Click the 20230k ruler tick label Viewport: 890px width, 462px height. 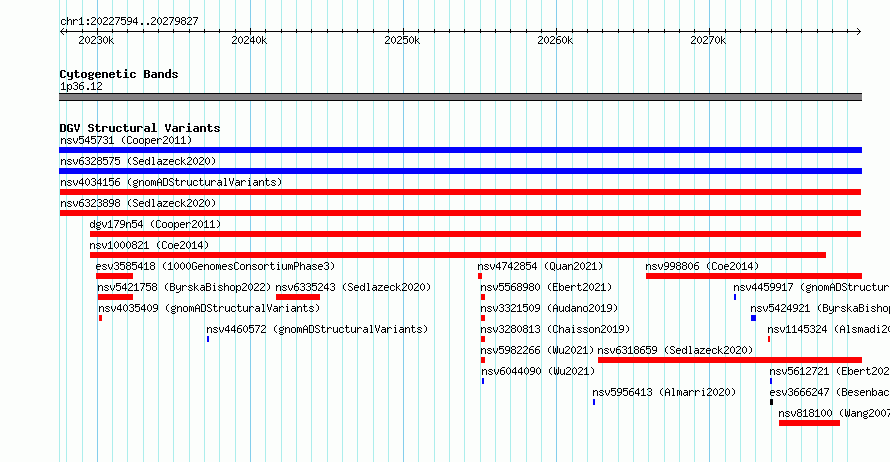pyautogui.click(x=96, y=40)
